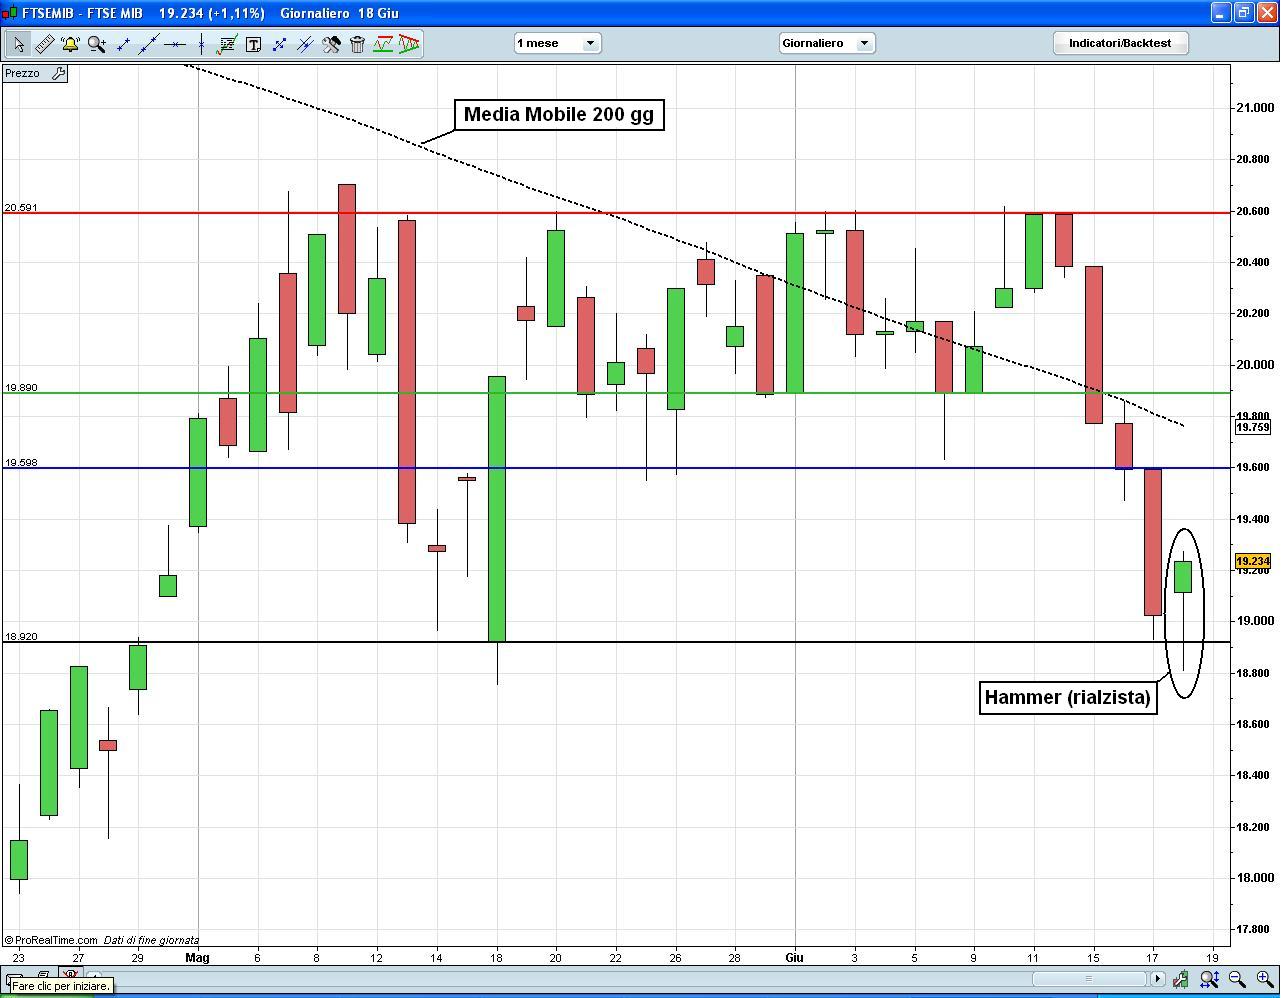Minimize the FTSEMIB chart window
The height and width of the screenshot is (998, 1282).
(1220, 13)
